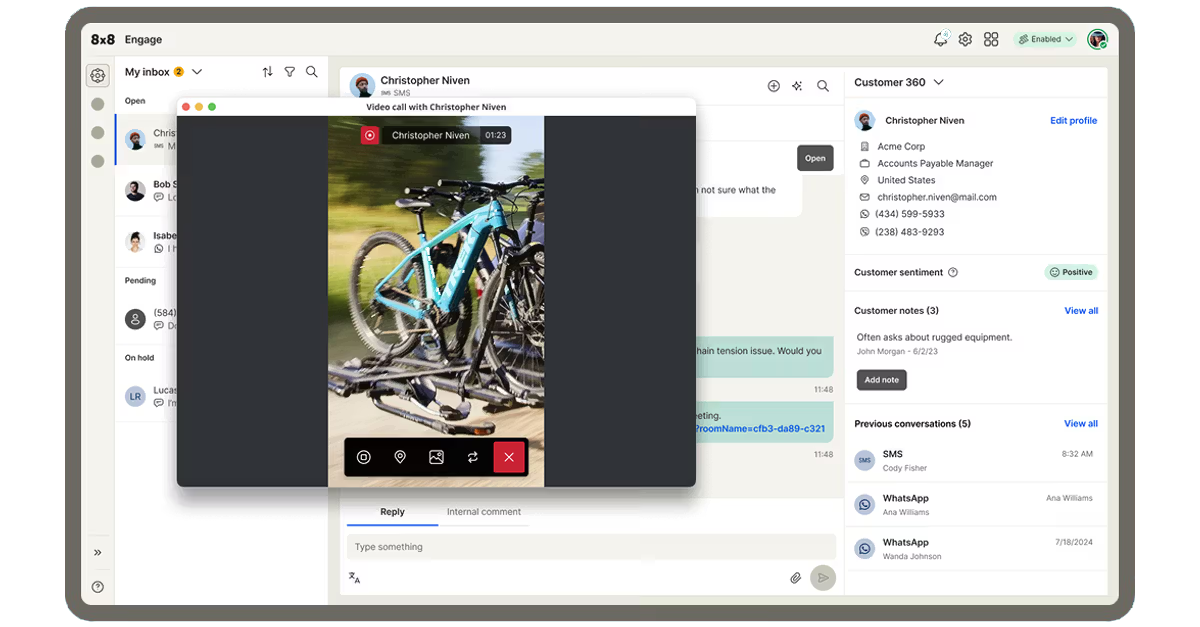Switch to the Internal comment tab
This screenshot has width=1200, height=627.
484,512
